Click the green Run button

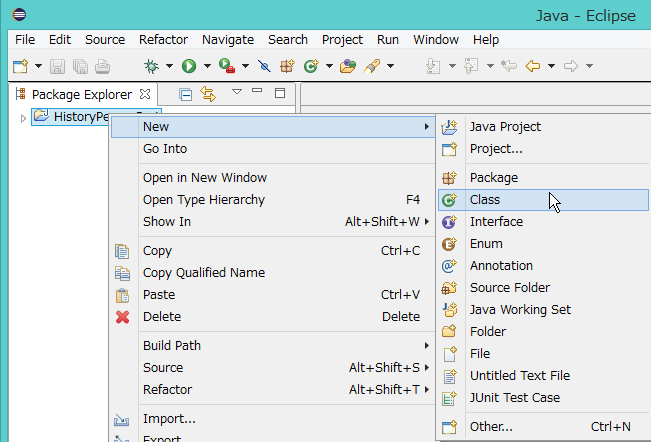tap(189, 66)
